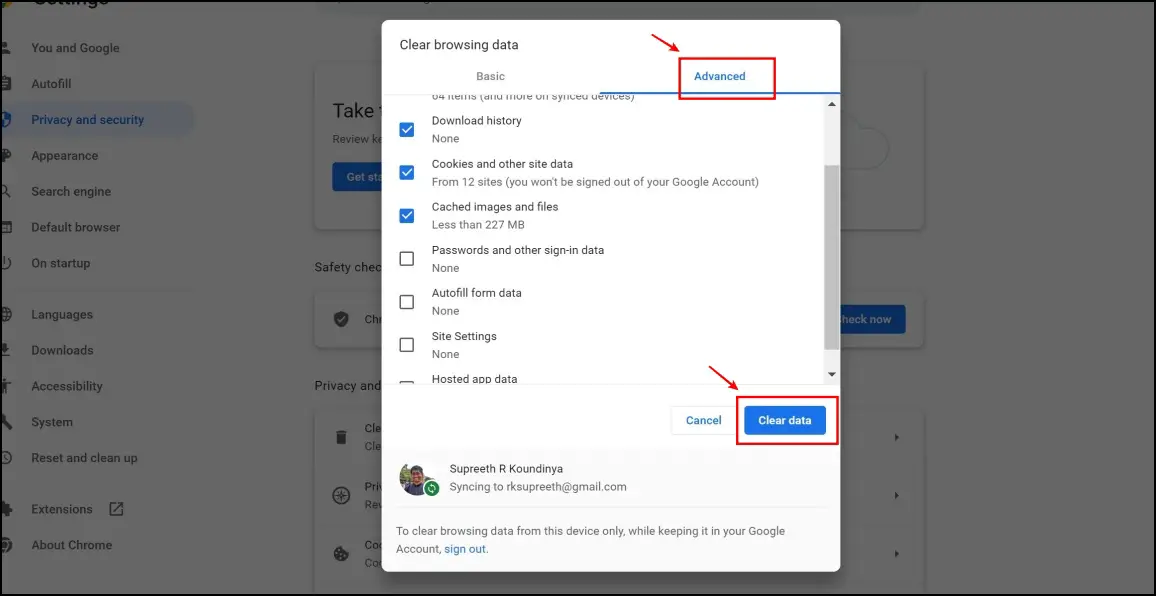
Task: Click the compass icon in Privacy list
Action: (x=341, y=496)
